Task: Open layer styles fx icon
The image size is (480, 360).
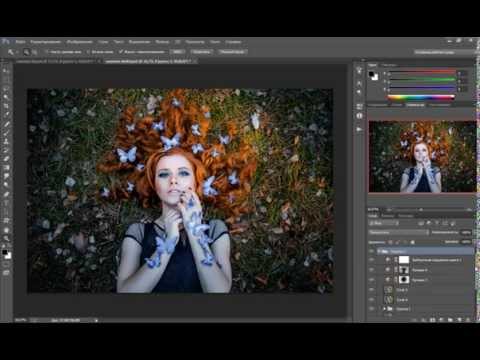Action: (x=423, y=320)
